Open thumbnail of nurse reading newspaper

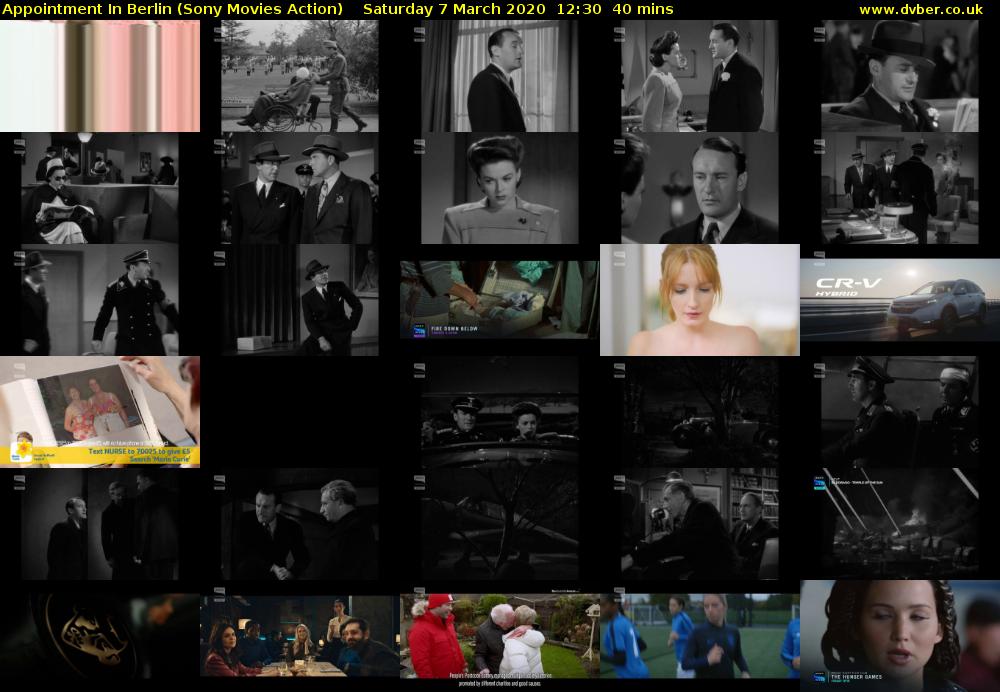(99, 188)
